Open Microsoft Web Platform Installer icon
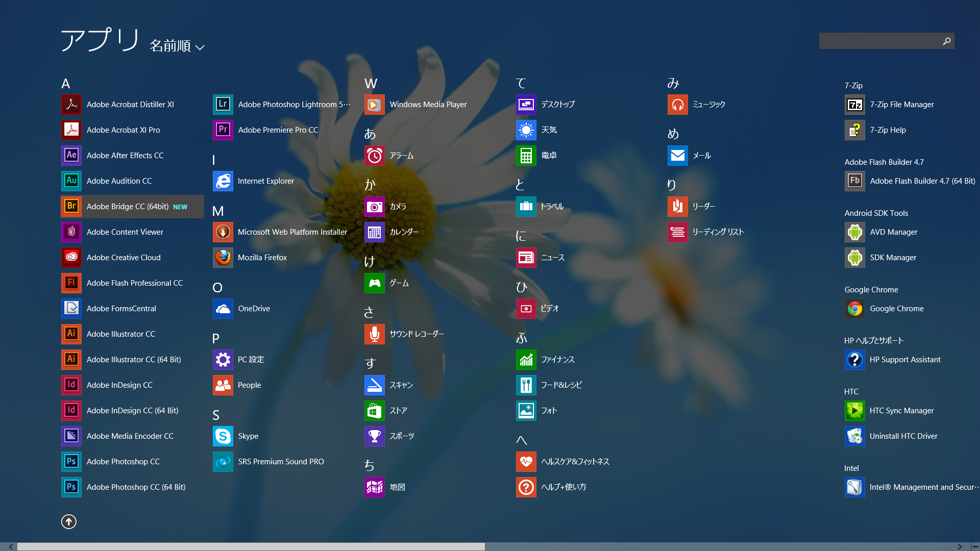The height and width of the screenshot is (551, 980). 223,232
